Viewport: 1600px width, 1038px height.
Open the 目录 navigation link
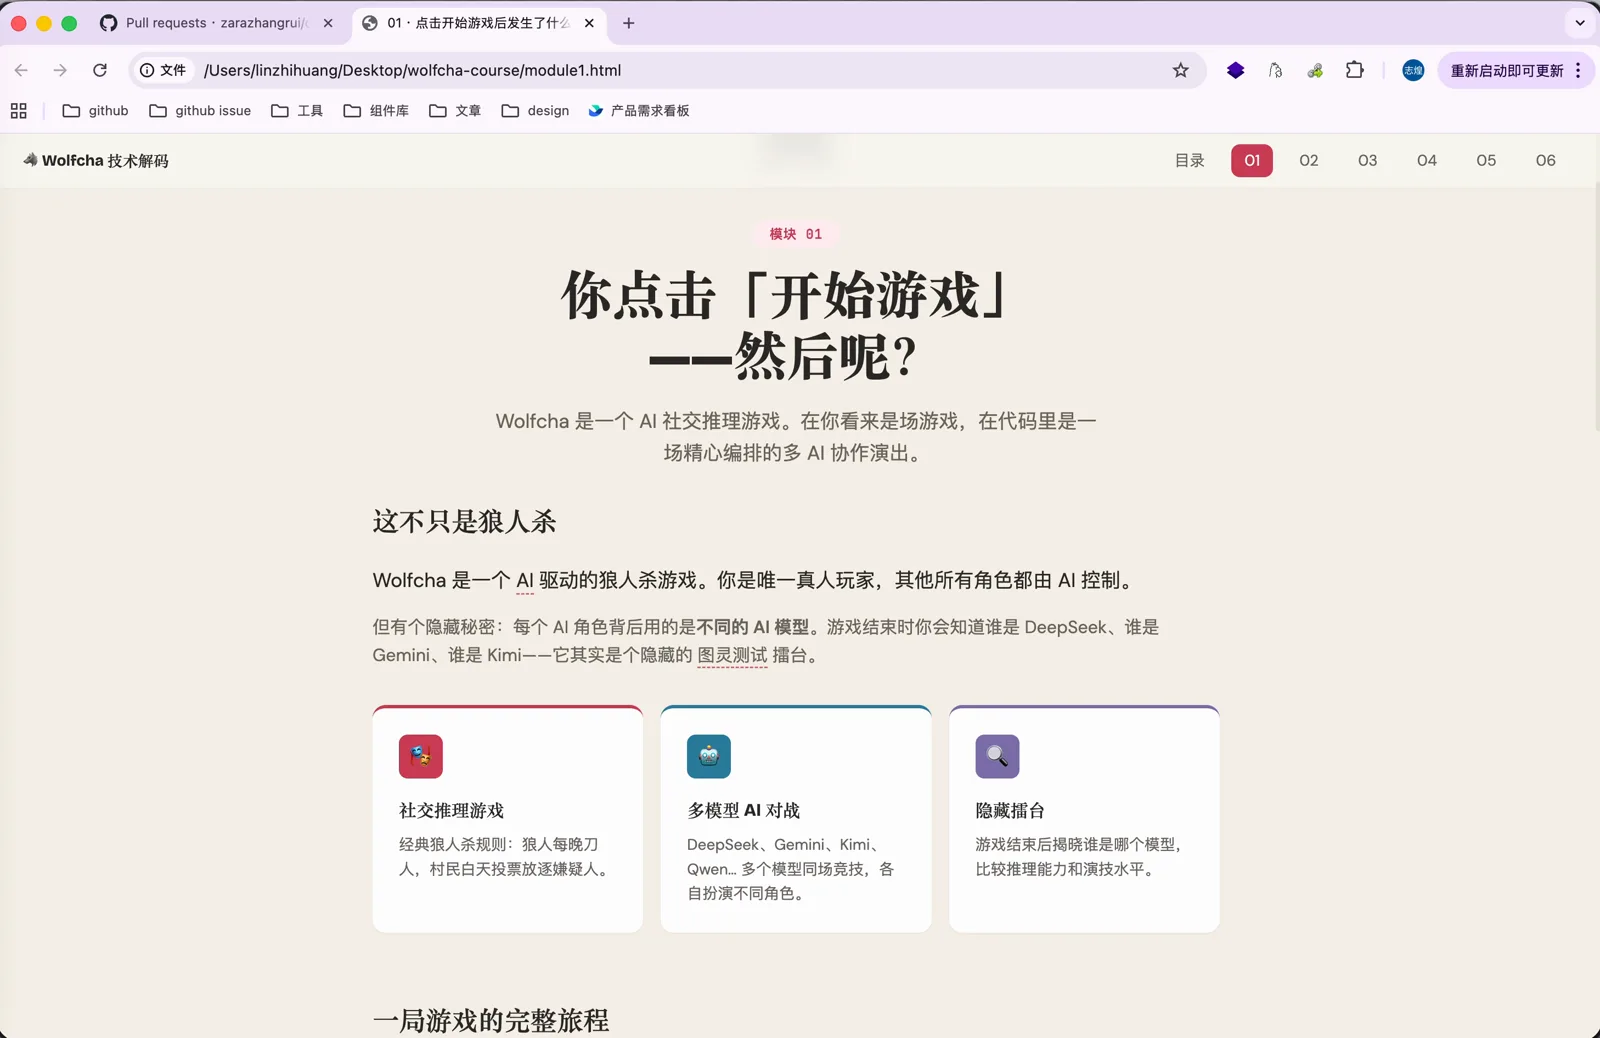coord(1190,160)
